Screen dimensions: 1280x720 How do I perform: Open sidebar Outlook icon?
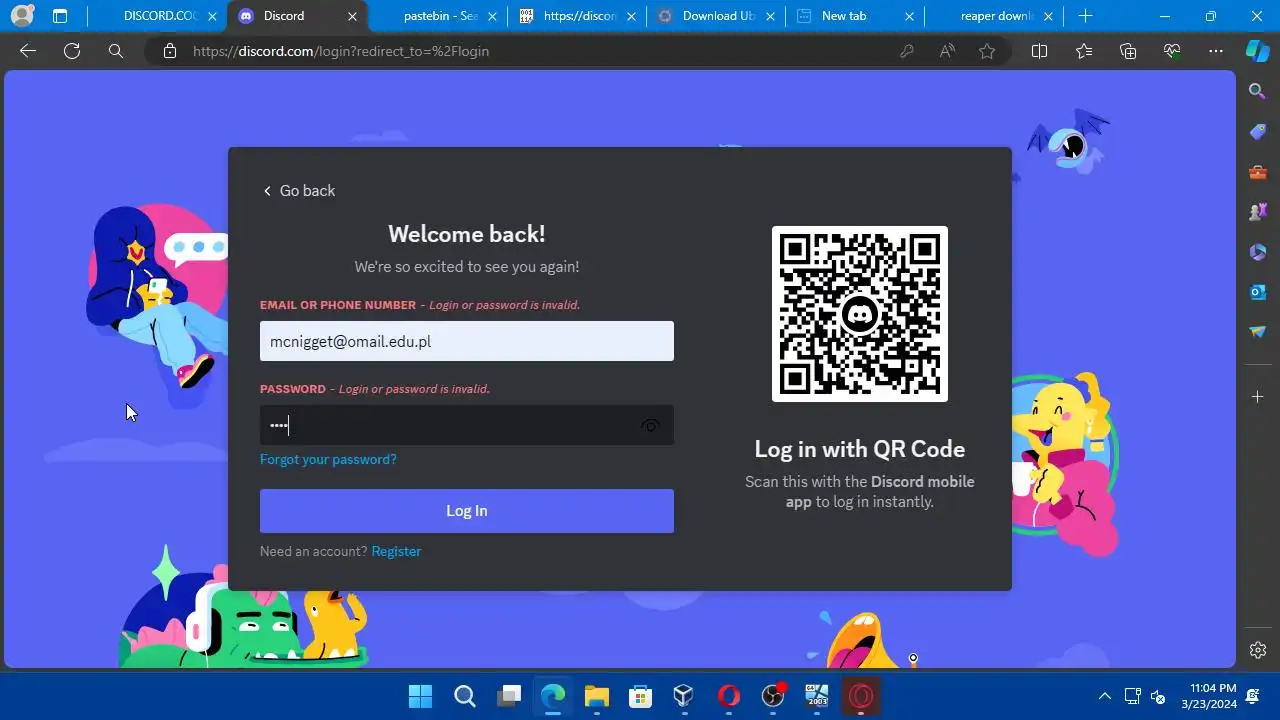1258,292
